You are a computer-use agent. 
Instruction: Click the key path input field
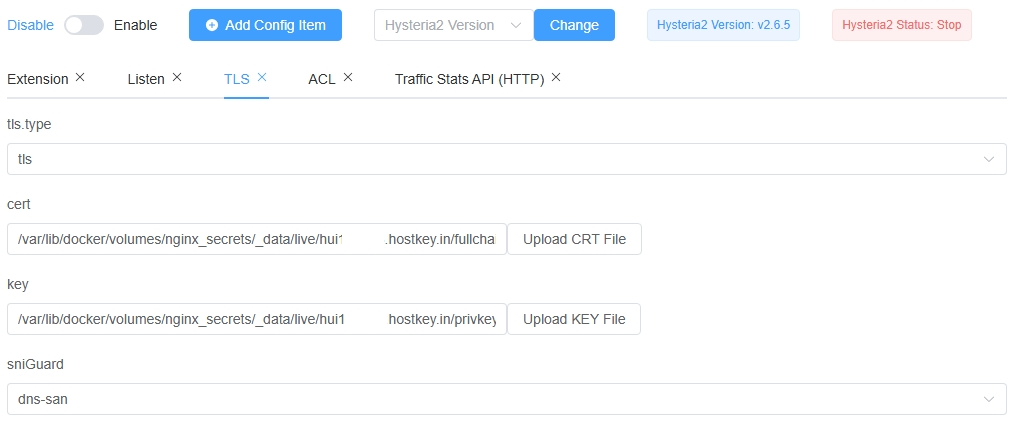256,319
